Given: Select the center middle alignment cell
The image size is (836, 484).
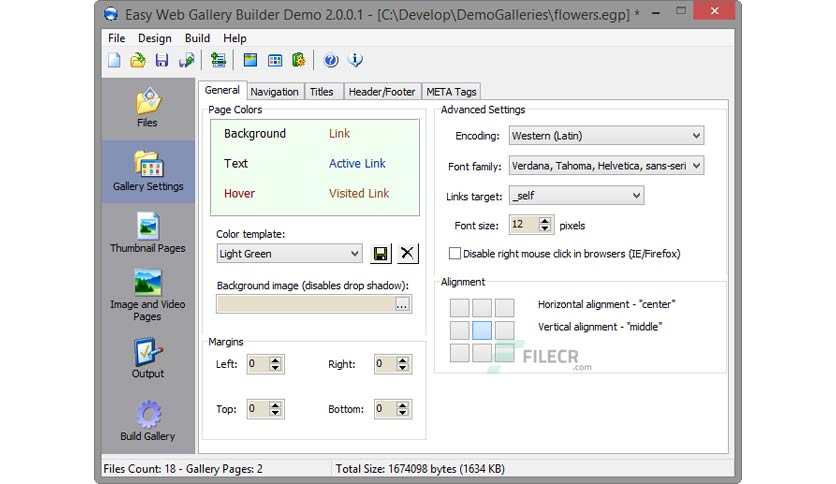Looking at the screenshot, I should tap(482, 330).
